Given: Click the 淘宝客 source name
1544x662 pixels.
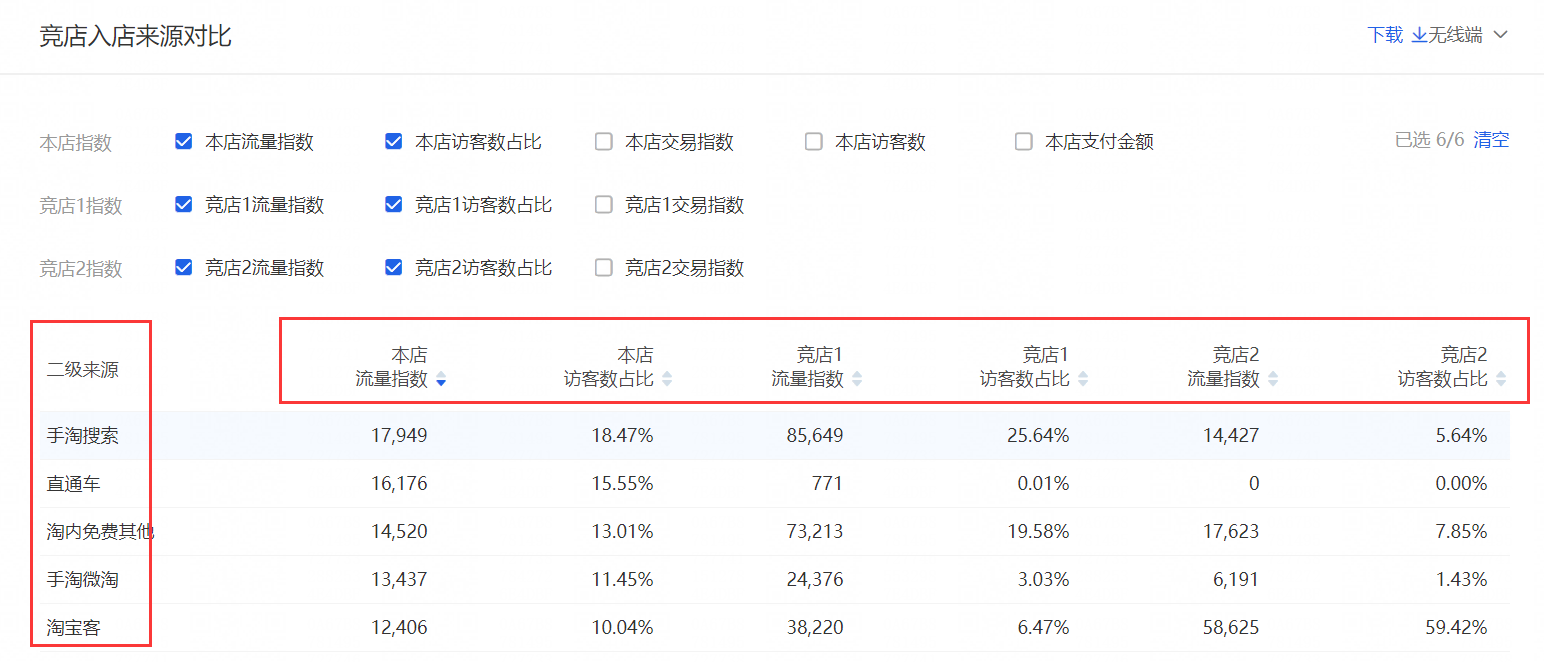Looking at the screenshot, I should [73, 629].
